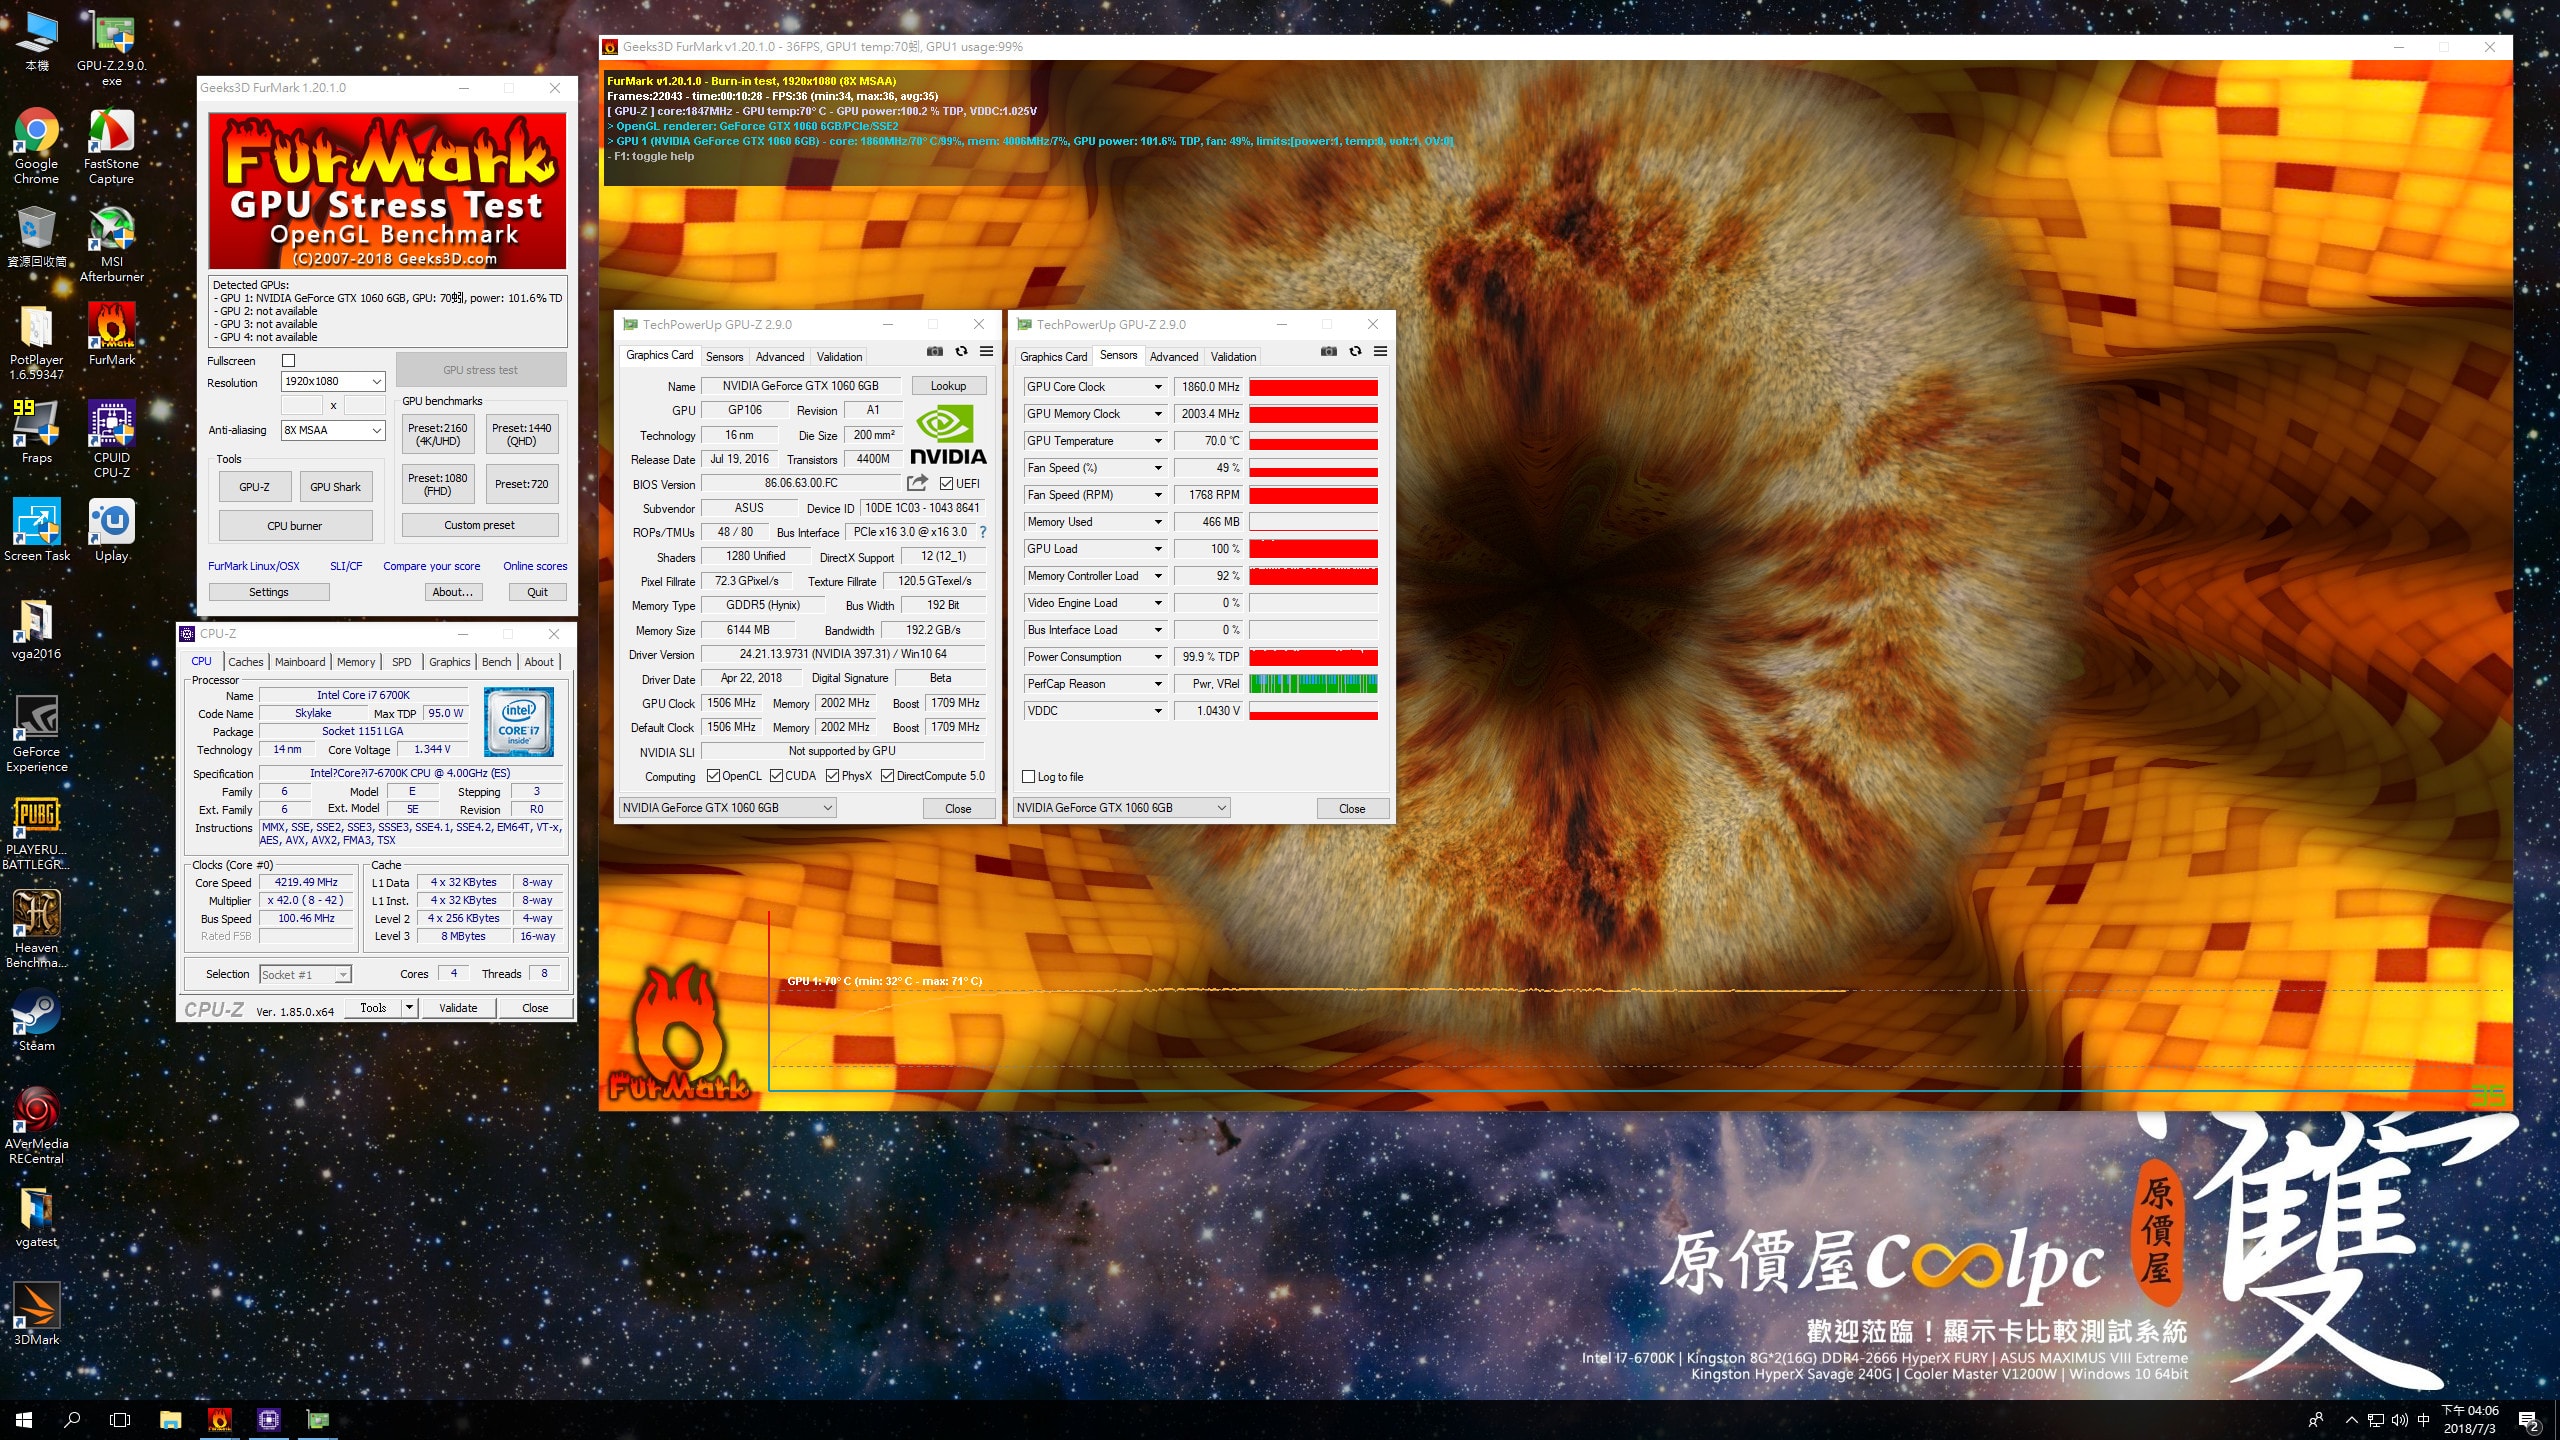The width and height of the screenshot is (2560, 1440).
Task: Open PUBG Battlegrounds desktop icon
Action: point(36,832)
